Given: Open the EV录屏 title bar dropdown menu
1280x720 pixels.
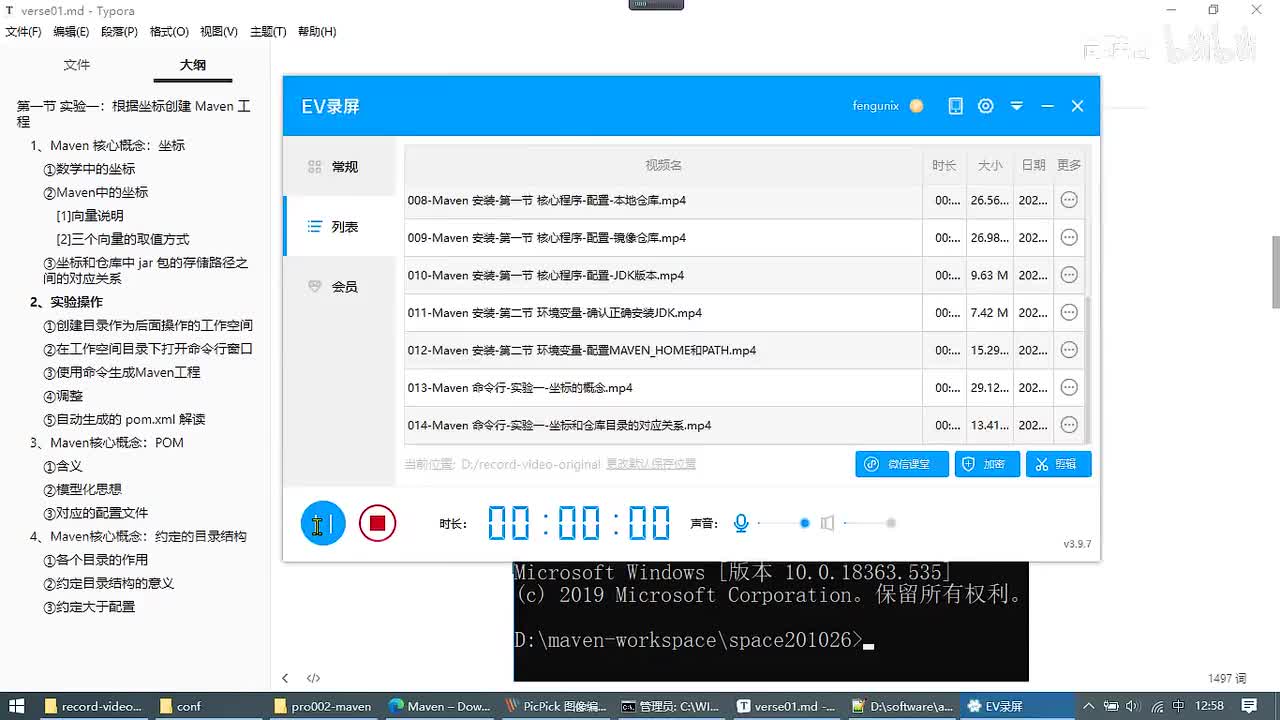Looking at the screenshot, I should point(1017,106).
